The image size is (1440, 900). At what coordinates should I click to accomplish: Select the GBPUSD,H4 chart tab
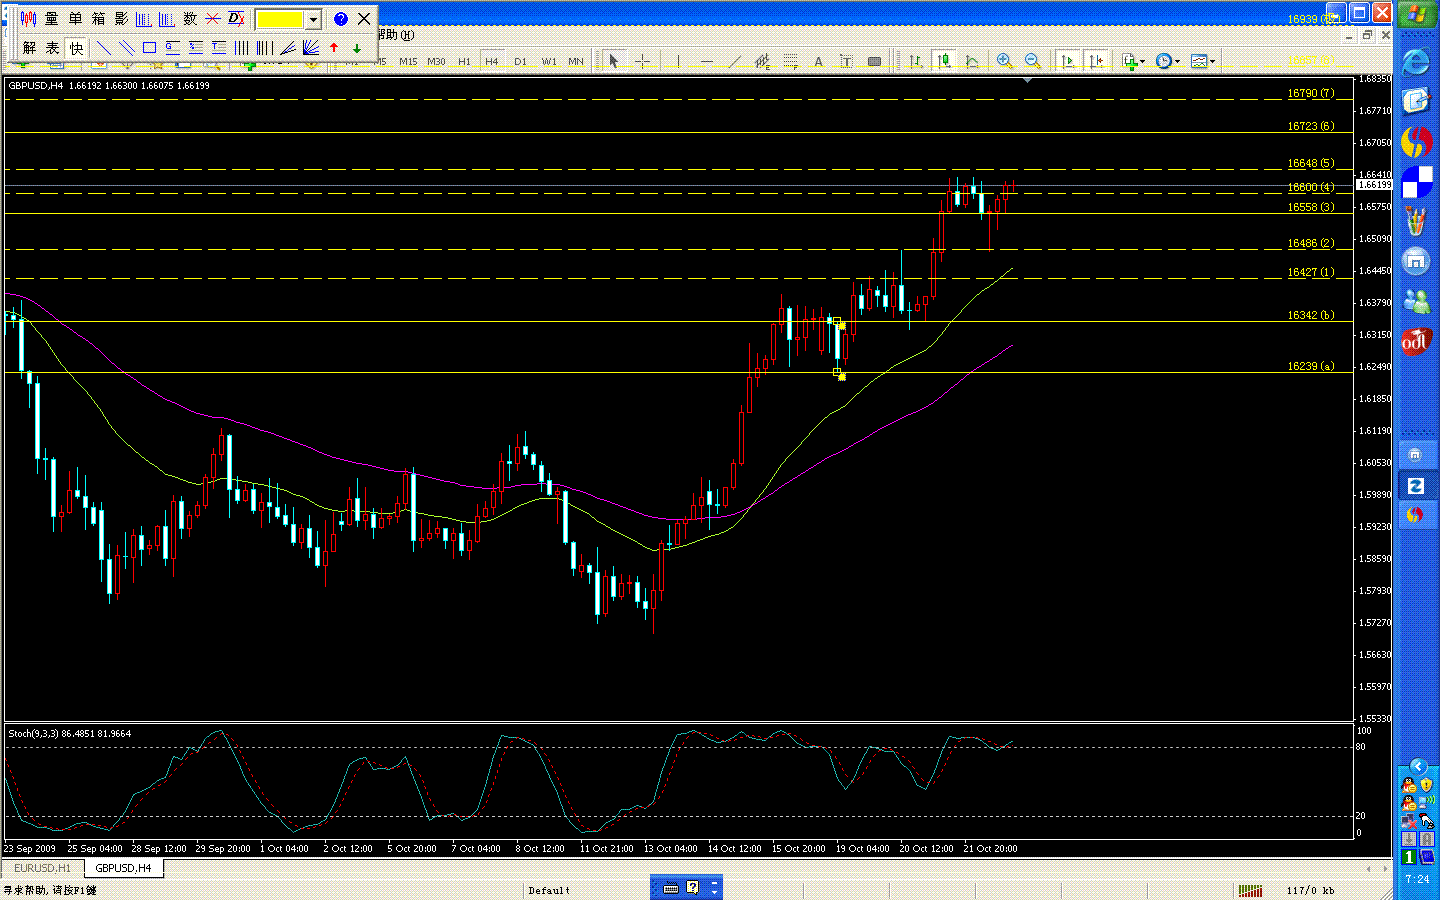(123, 868)
